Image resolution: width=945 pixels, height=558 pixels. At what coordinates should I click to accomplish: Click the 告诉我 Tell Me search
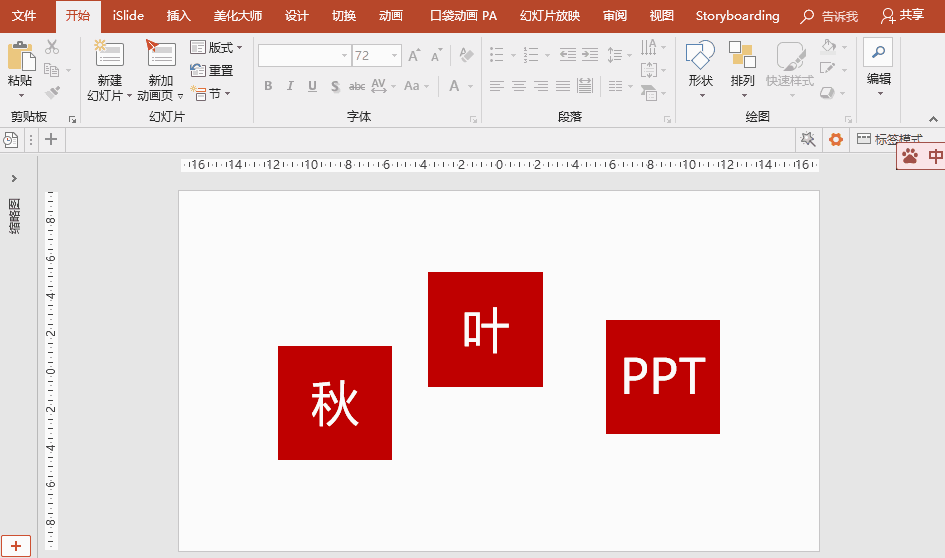829,17
